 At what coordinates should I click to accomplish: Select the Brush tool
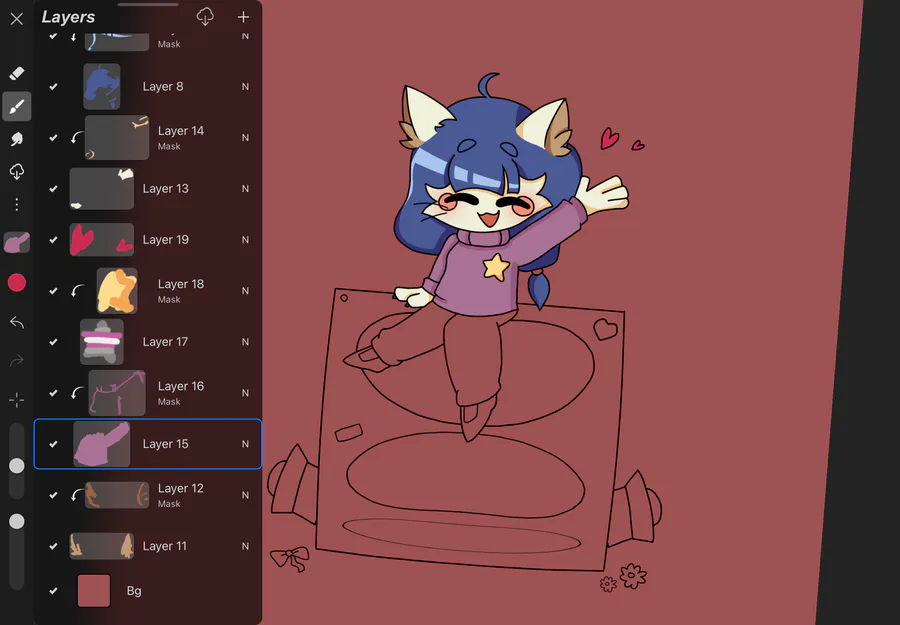pos(17,106)
